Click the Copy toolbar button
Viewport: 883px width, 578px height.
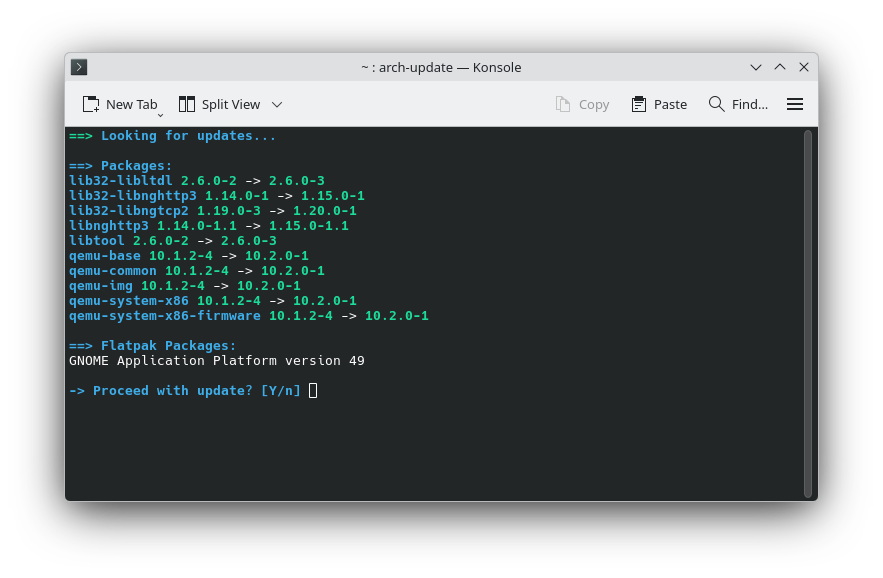click(x=582, y=104)
